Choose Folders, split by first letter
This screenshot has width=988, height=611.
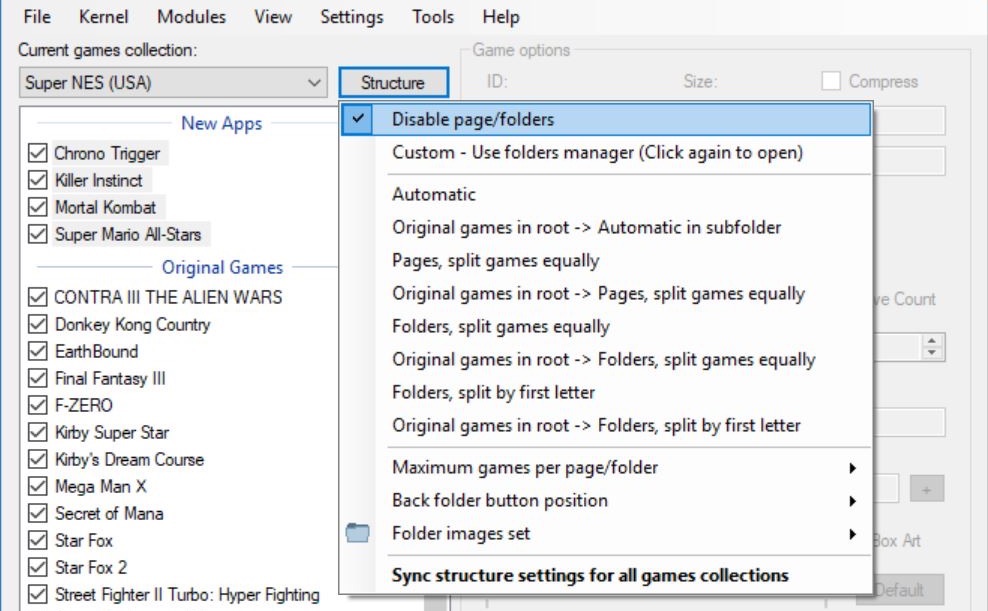click(x=606, y=392)
